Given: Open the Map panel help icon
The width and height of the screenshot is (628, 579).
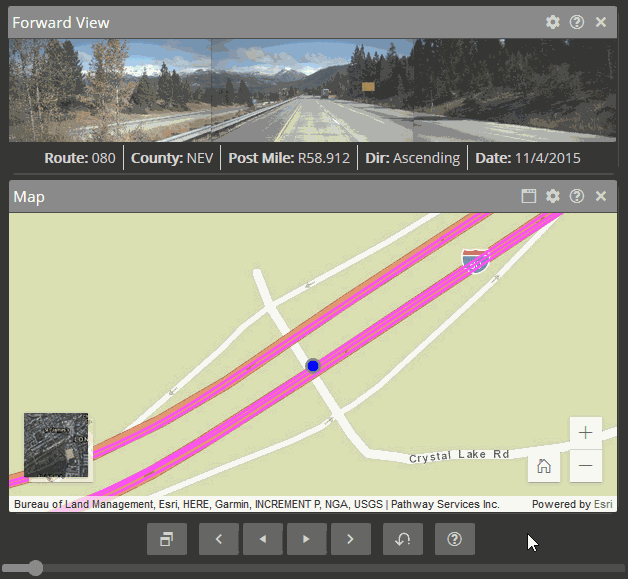Looking at the screenshot, I should [577, 196].
